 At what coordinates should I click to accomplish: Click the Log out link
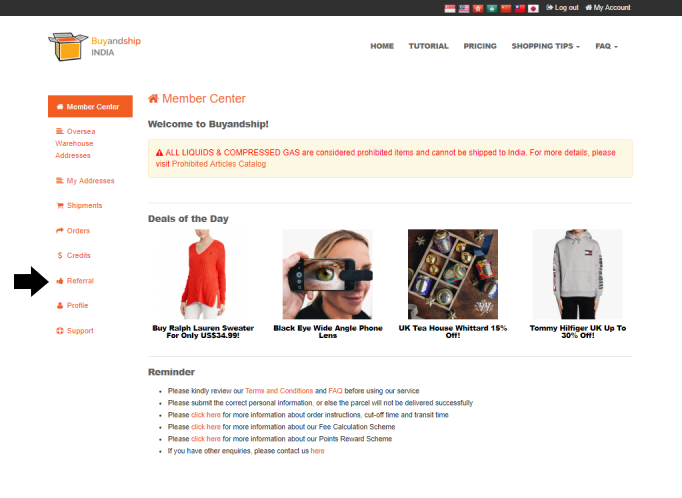tap(562, 8)
